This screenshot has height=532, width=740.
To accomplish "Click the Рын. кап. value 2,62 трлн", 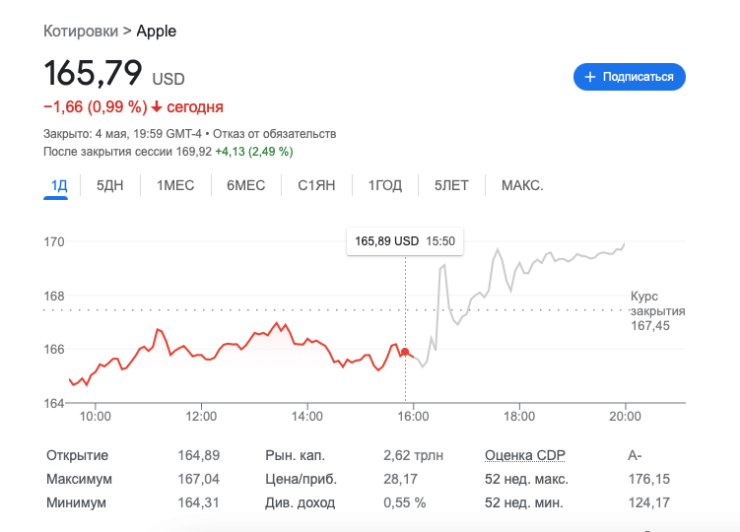I will (x=413, y=455).
